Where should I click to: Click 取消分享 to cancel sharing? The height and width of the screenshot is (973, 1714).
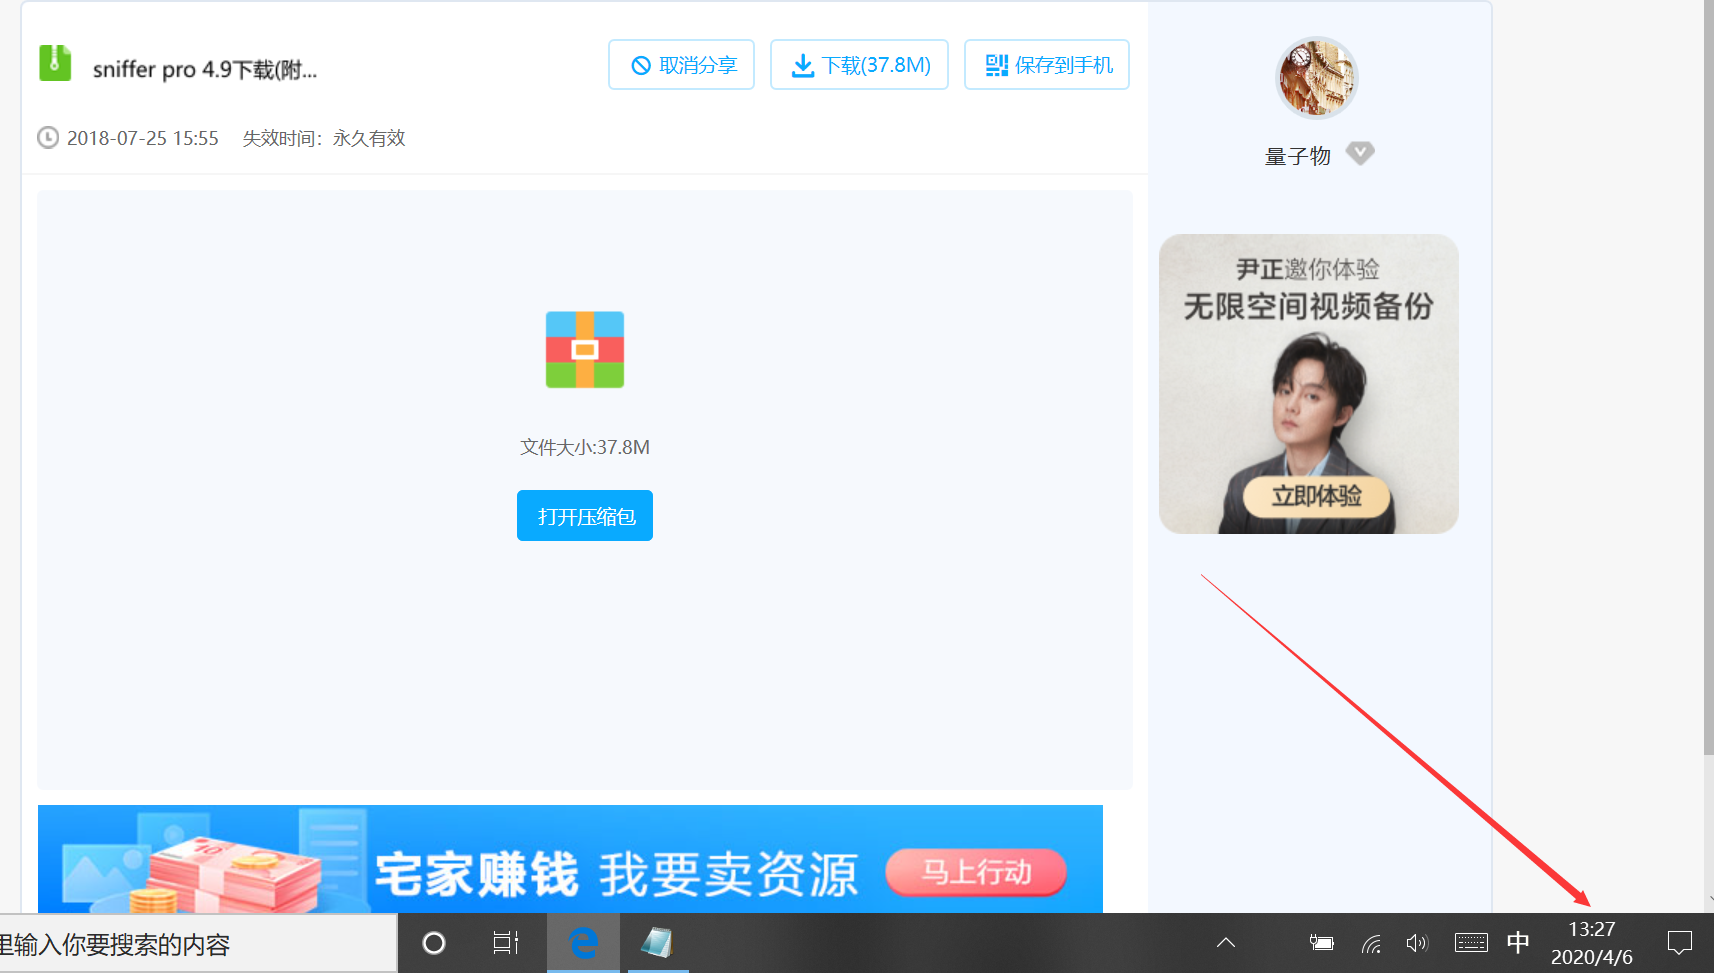pyautogui.click(x=681, y=64)
